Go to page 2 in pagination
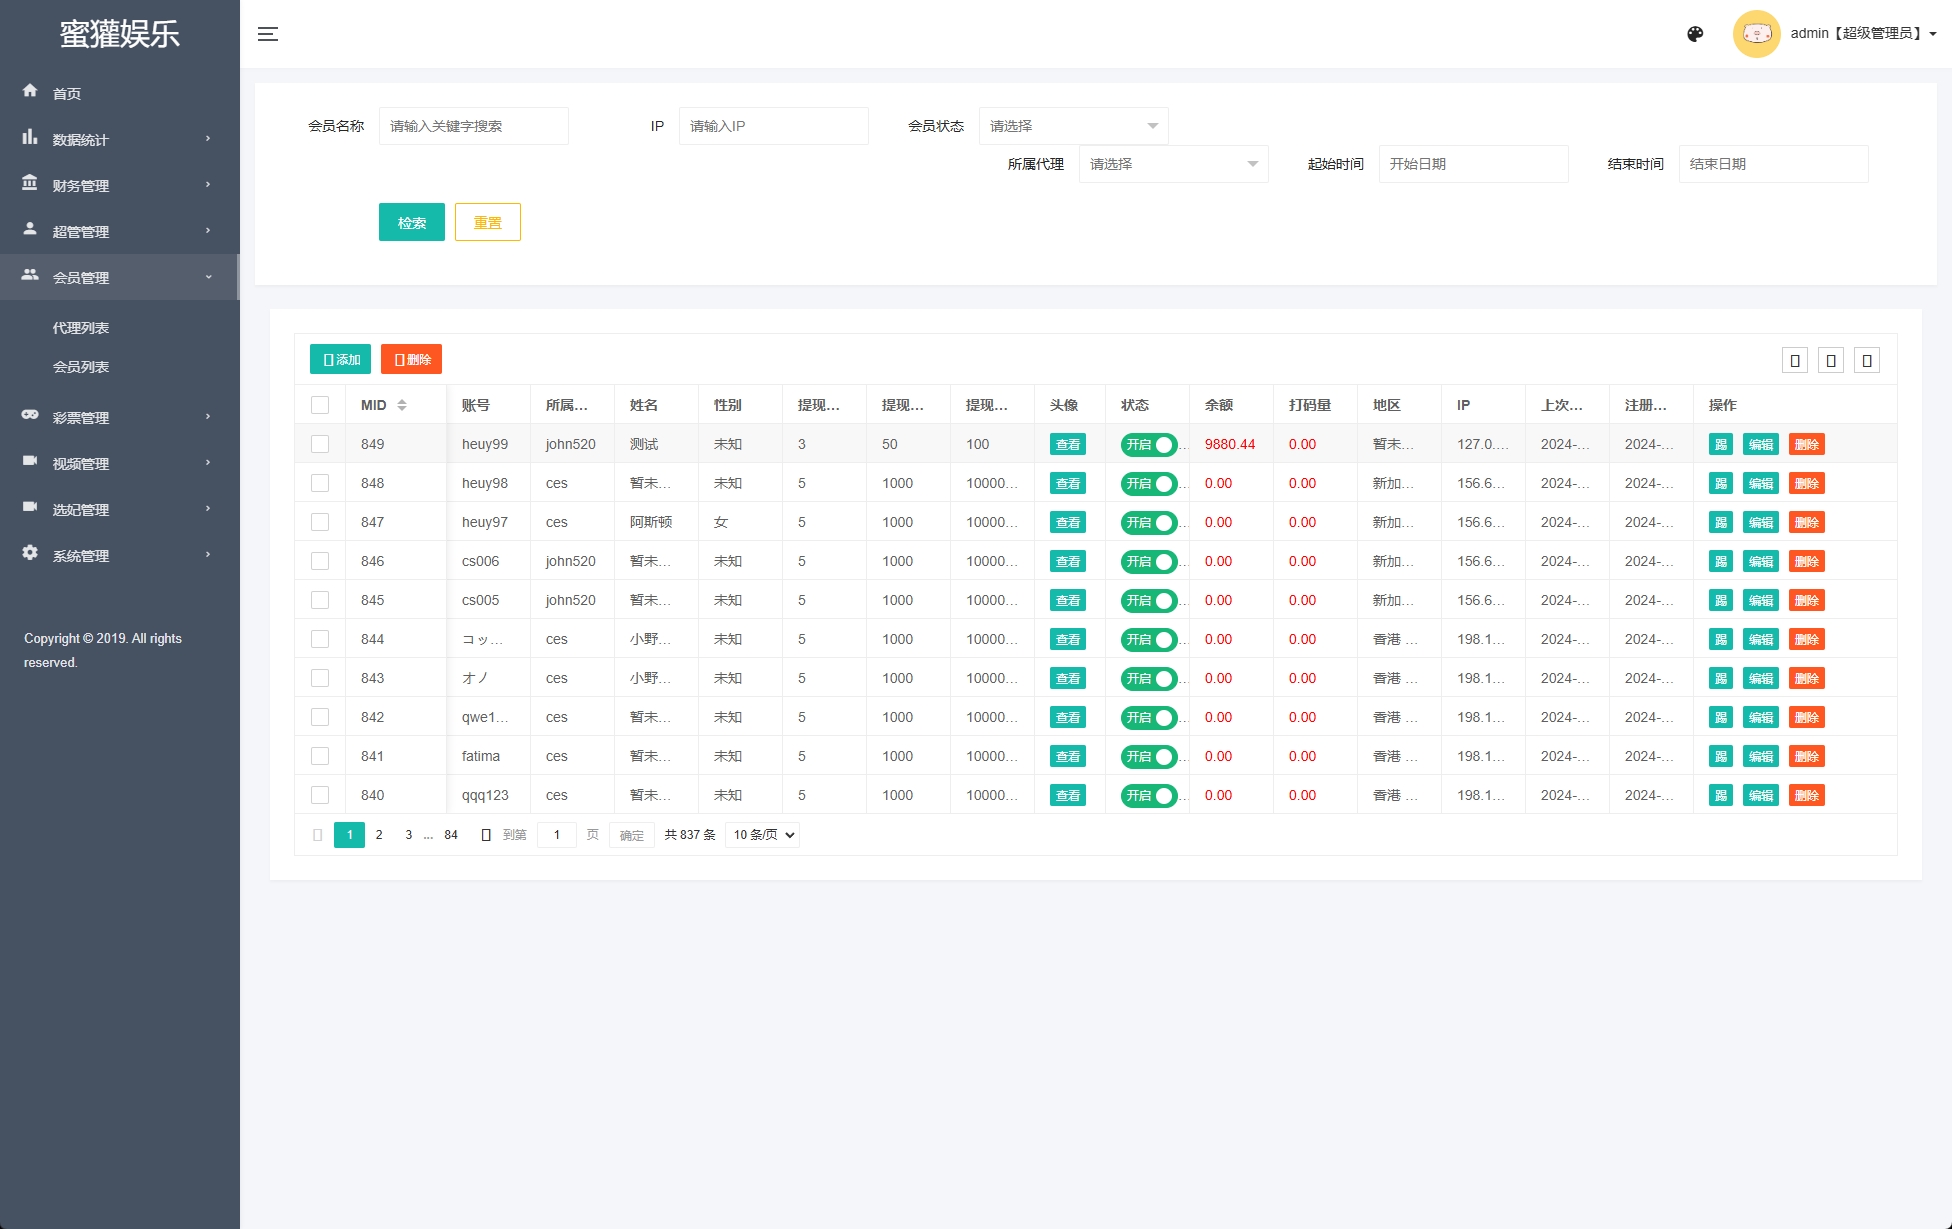Viewport: 1952px width, 1229px height. (379, 835)
